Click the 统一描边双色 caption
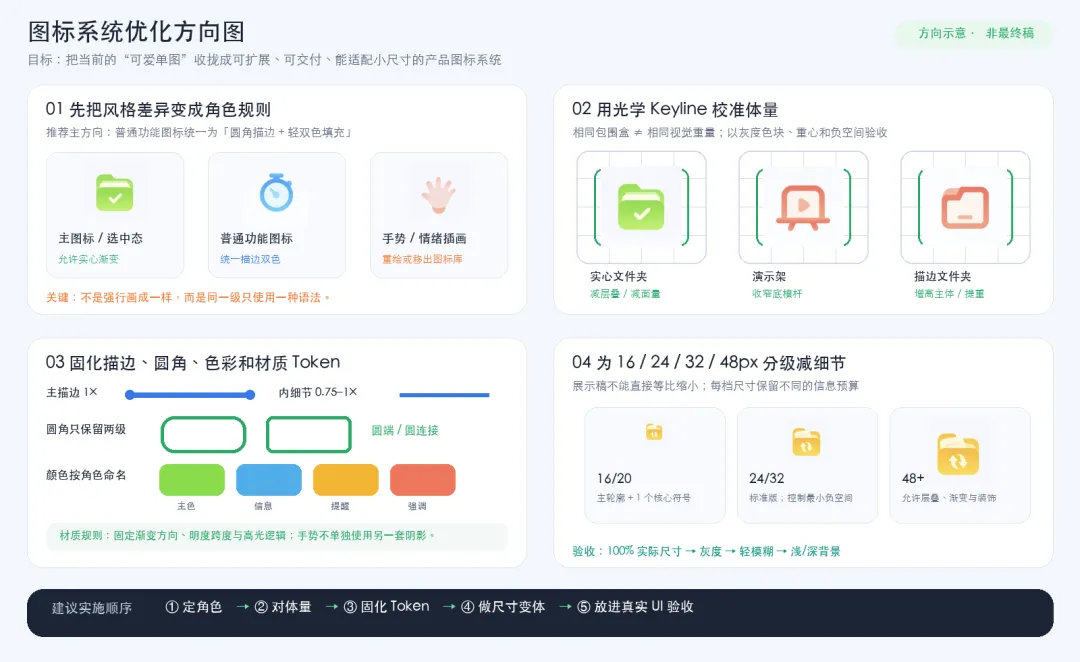The width and height of the screenshot is (1080, 662). click(x=250, y=259)
